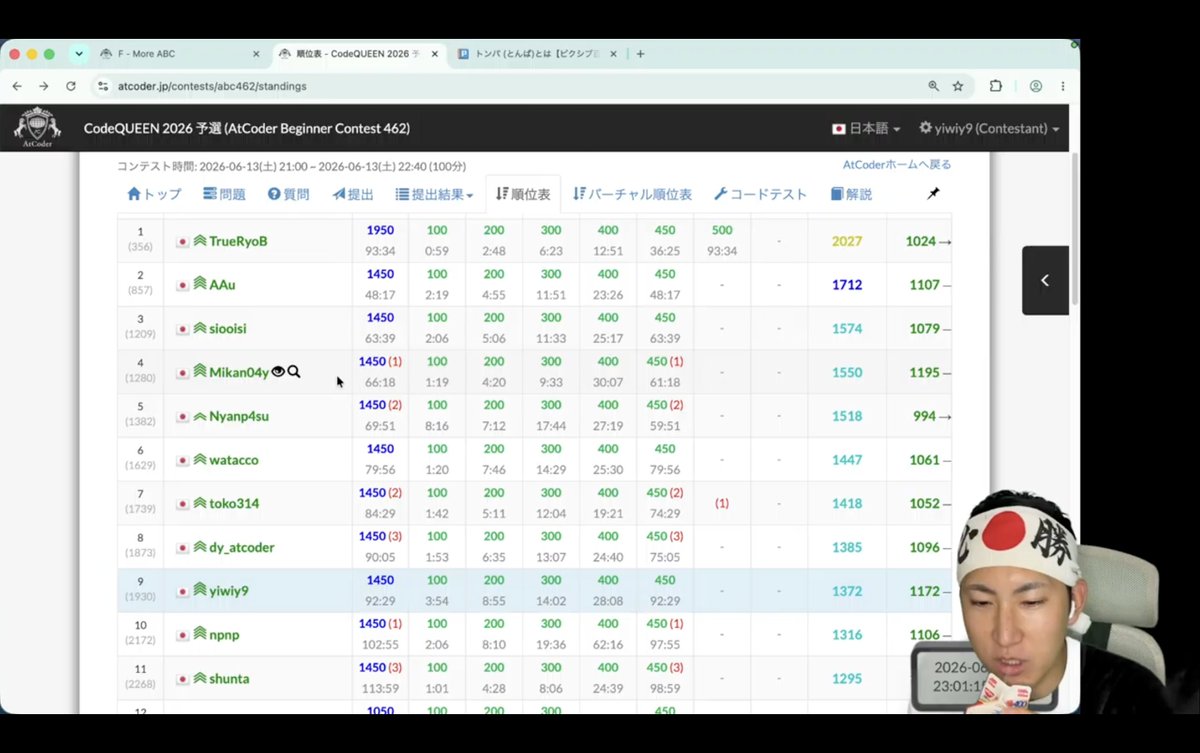Viewport: 1200px width, 753px height.
Task: Reload the AtCoder standings page
Action: point(70,86)
